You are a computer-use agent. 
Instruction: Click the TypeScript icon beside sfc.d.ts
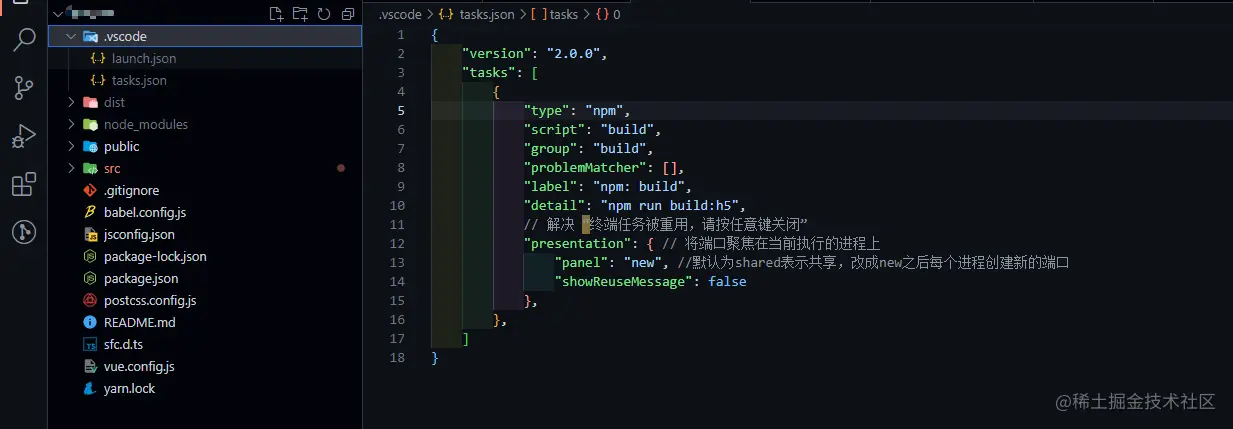point(90,344)
